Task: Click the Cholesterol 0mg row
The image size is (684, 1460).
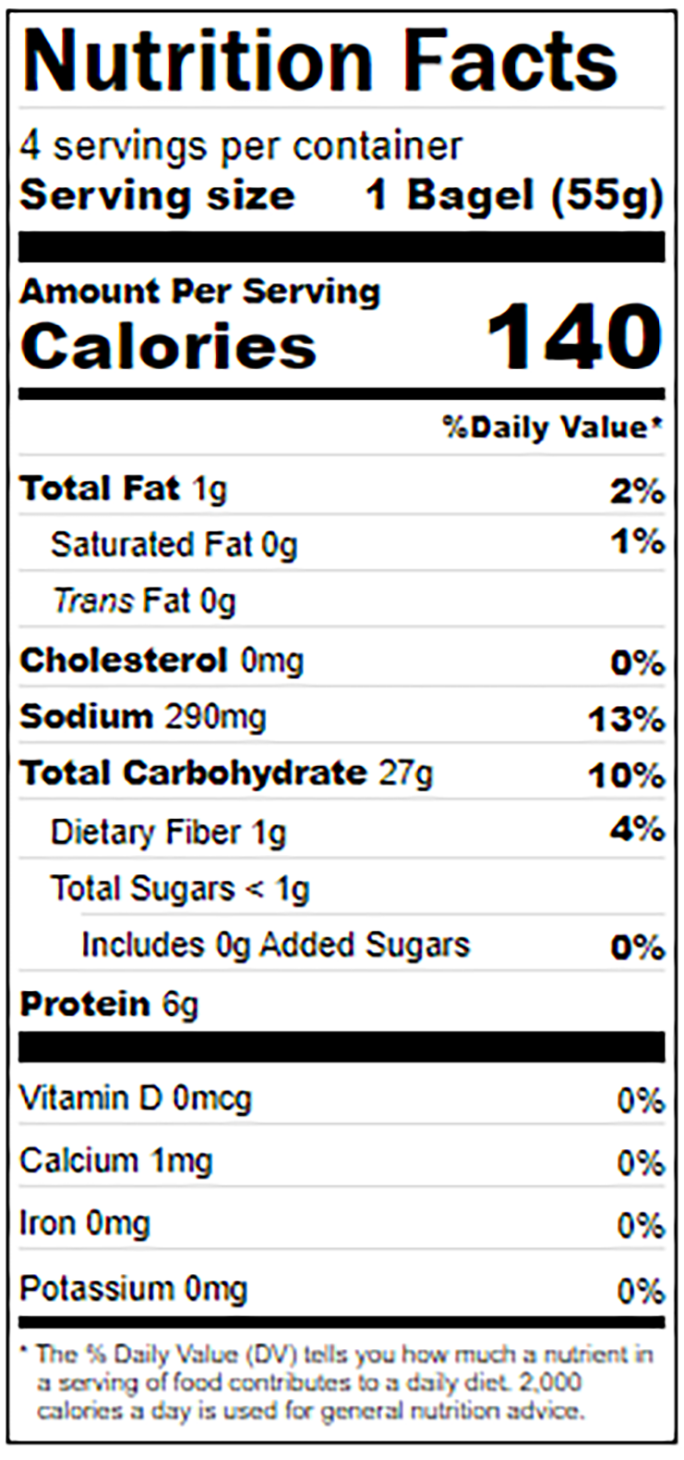Action: (x=342, y=661)
